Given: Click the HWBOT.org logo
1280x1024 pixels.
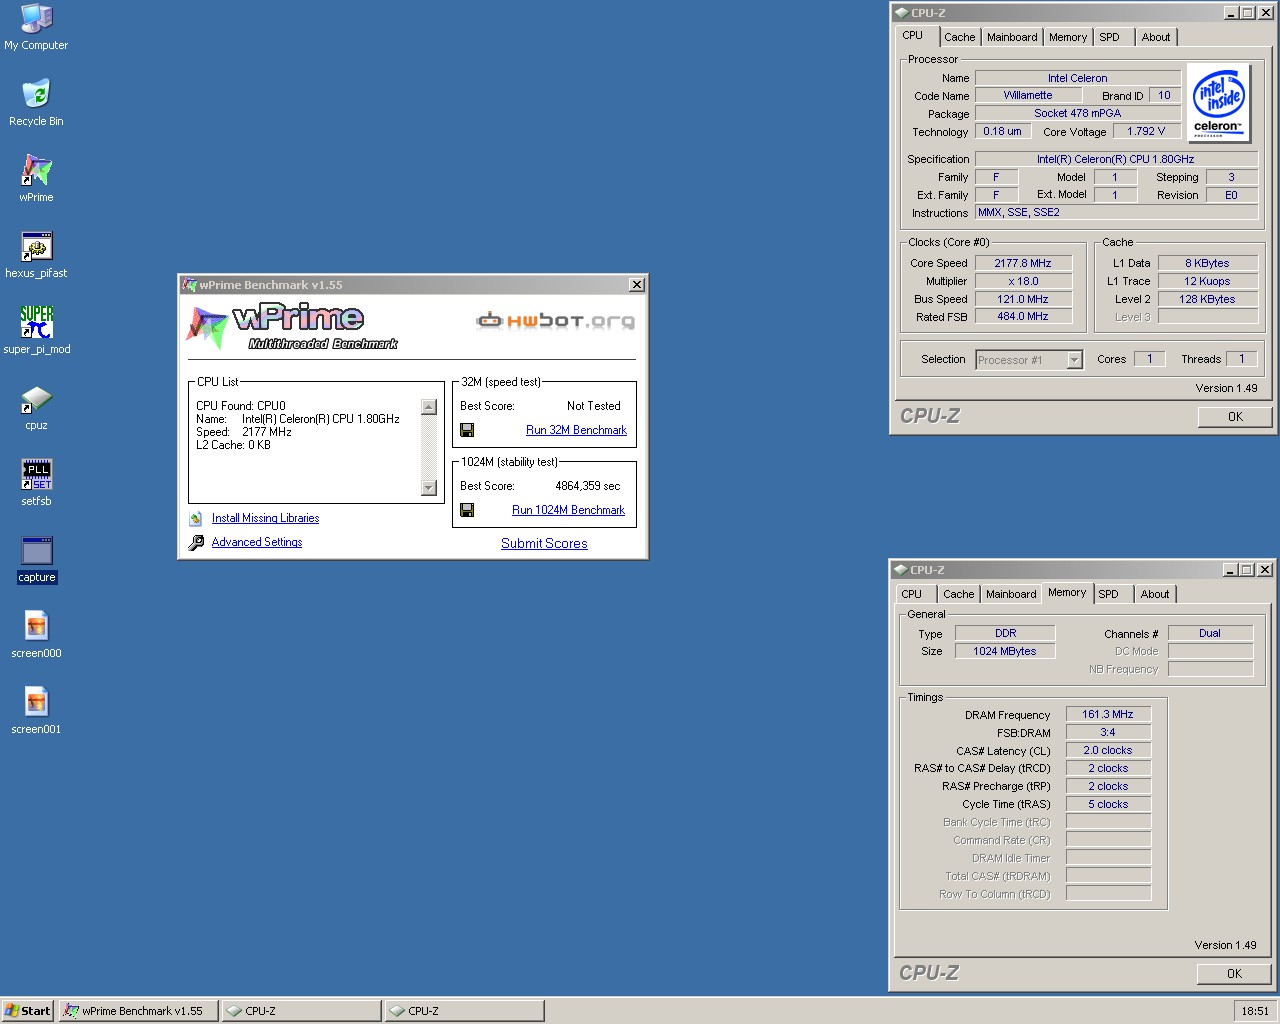Looking at the screenshot, I should click(555, 321).
